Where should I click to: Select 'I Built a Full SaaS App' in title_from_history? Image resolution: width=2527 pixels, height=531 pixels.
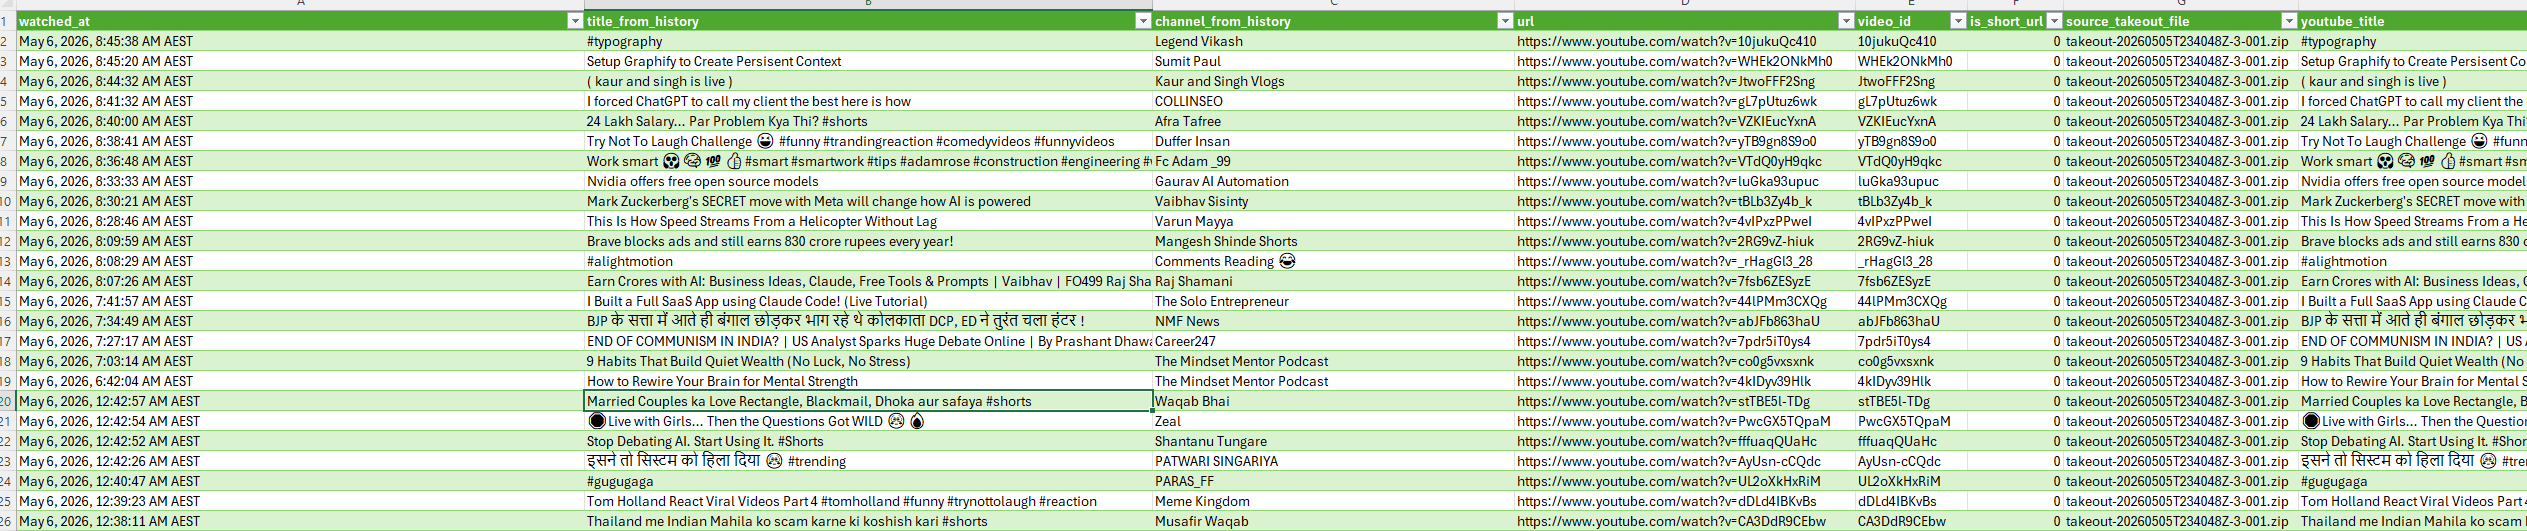[x=868, y=301]
